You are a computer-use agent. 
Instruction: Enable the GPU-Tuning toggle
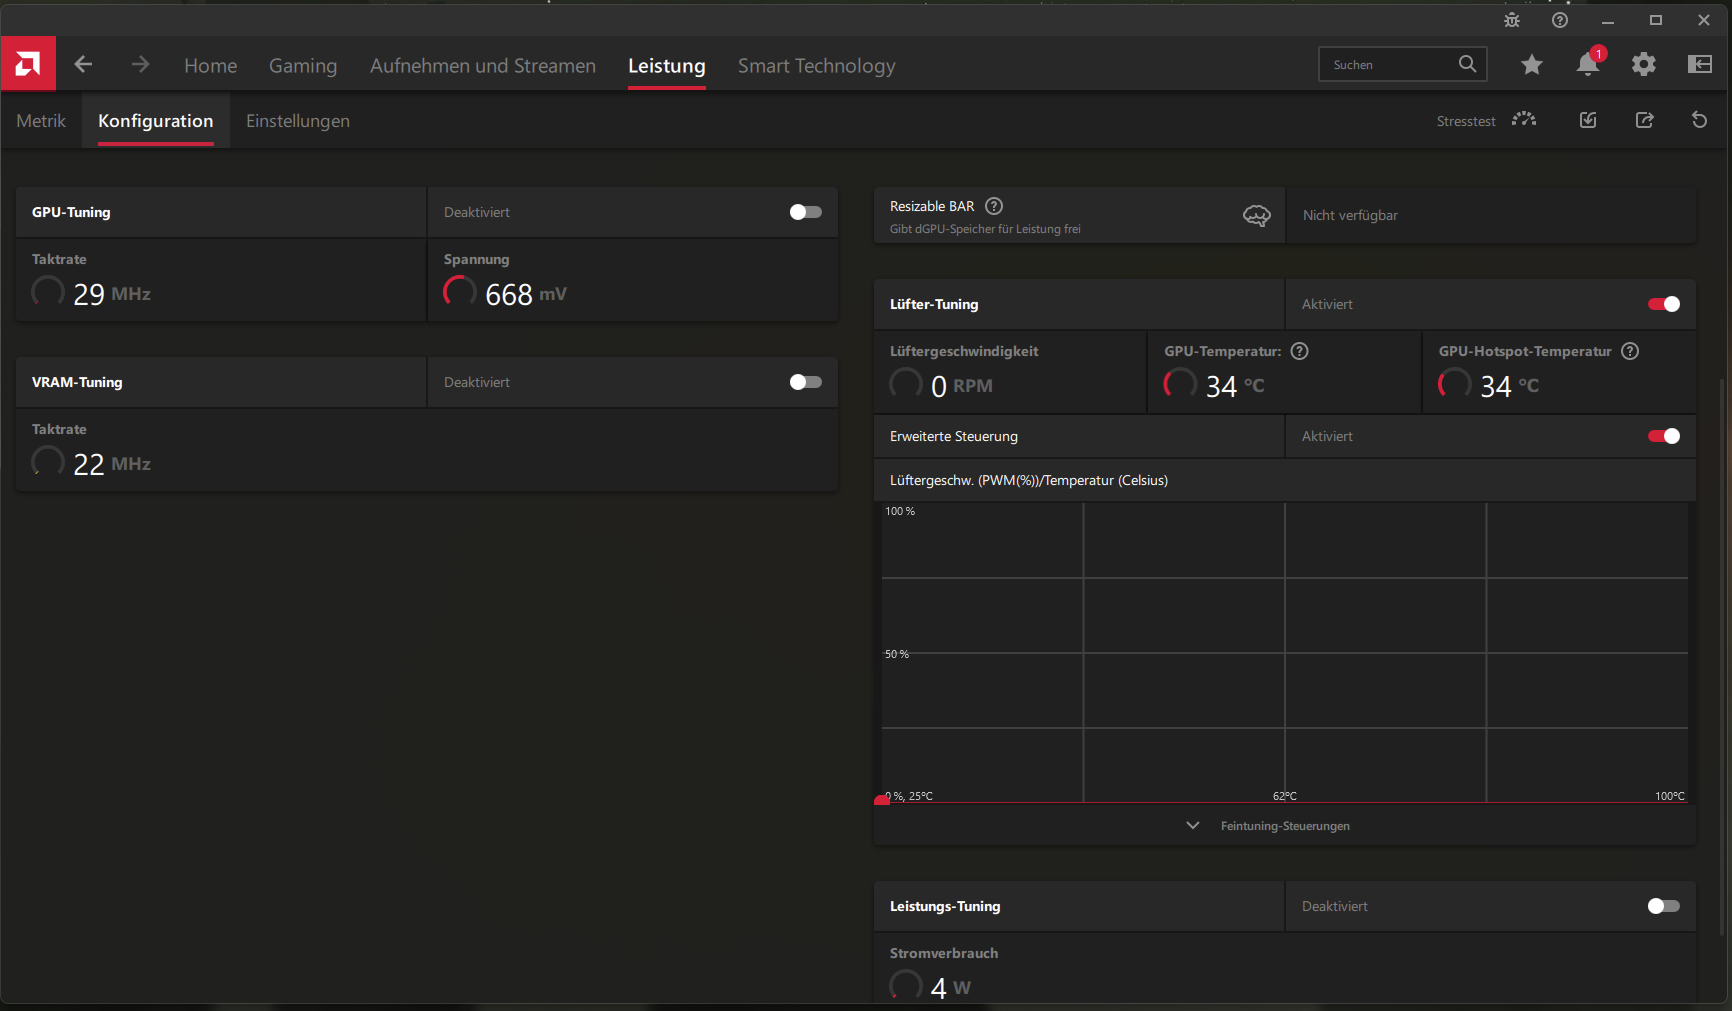(805, 212)
